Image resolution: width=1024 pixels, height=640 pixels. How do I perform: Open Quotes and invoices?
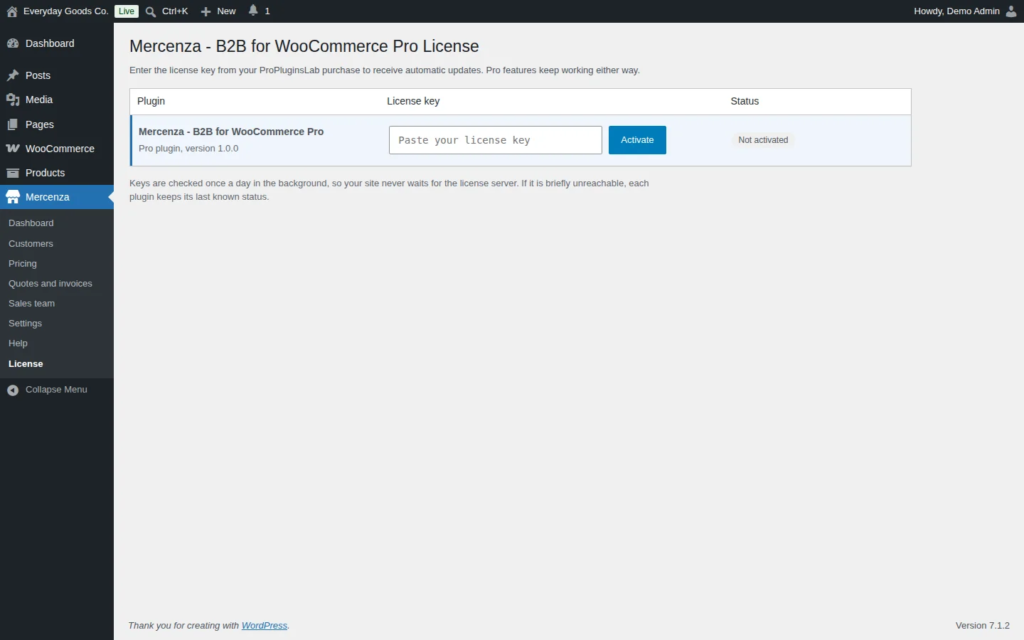pyautogui.click(x=50, y=283)
